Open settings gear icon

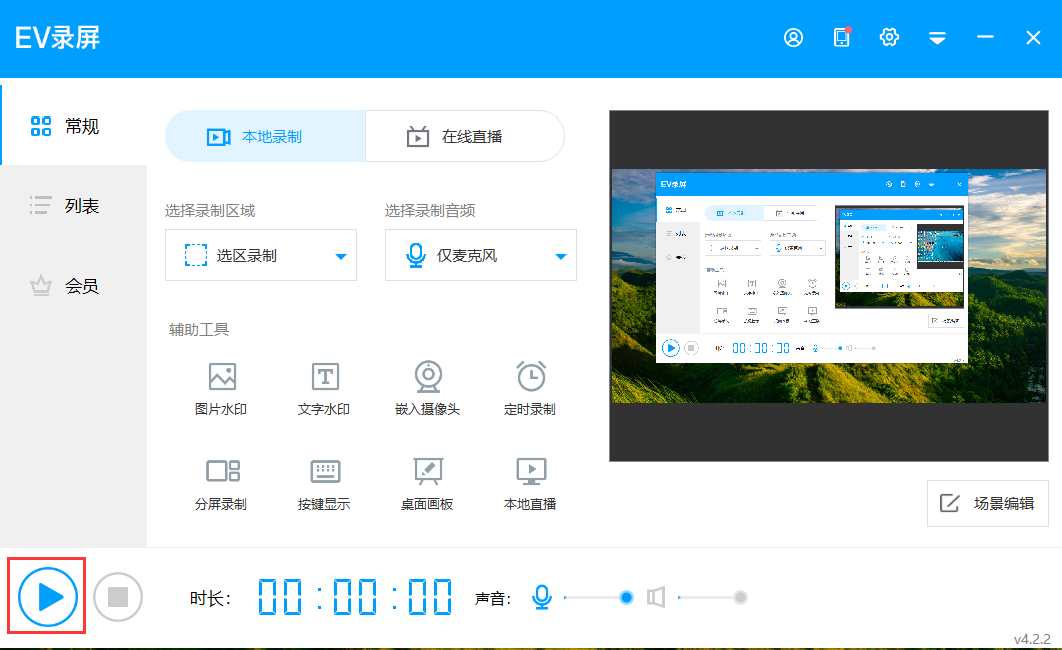889,37
